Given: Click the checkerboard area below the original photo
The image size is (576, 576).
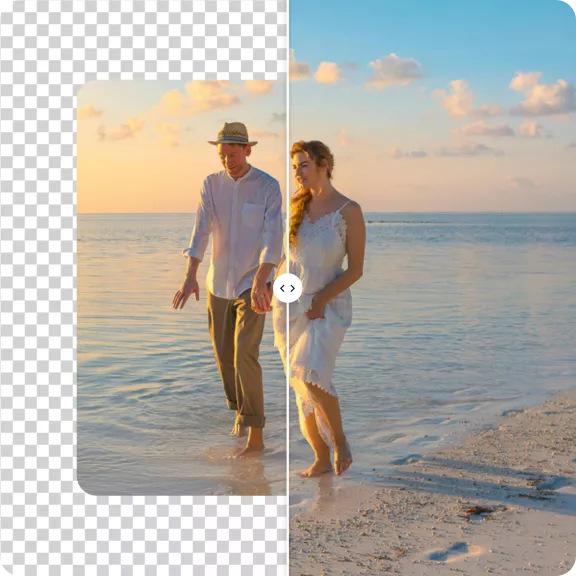Looking at the screenshot, I should [x=143, y=536].
